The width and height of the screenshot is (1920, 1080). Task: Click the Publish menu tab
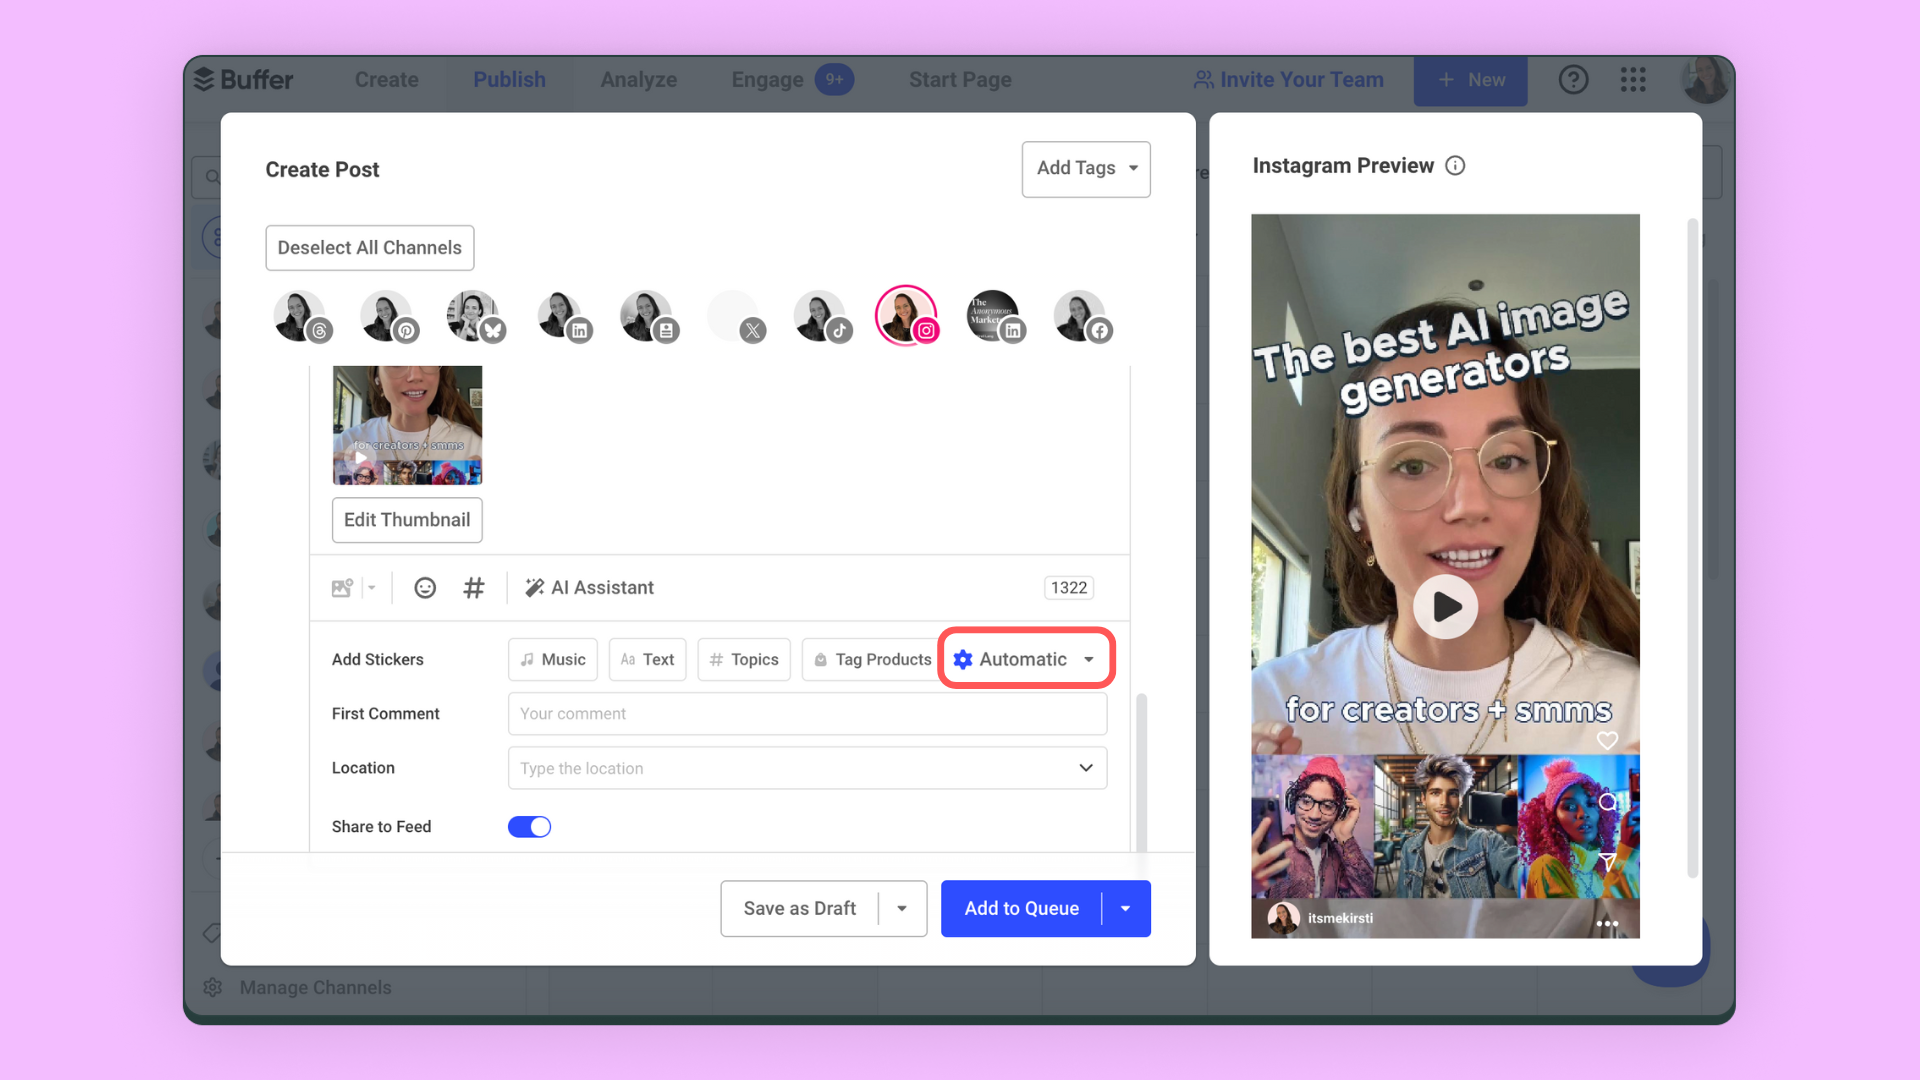click(x=509, y=79)
